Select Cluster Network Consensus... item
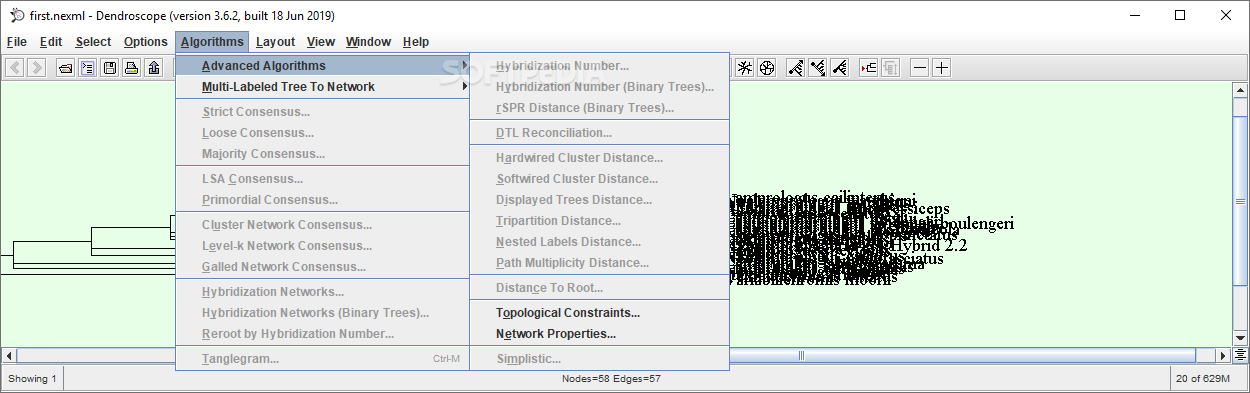Image resolution: width=1250 pixels, height=393 pixels. click(322, 225)
